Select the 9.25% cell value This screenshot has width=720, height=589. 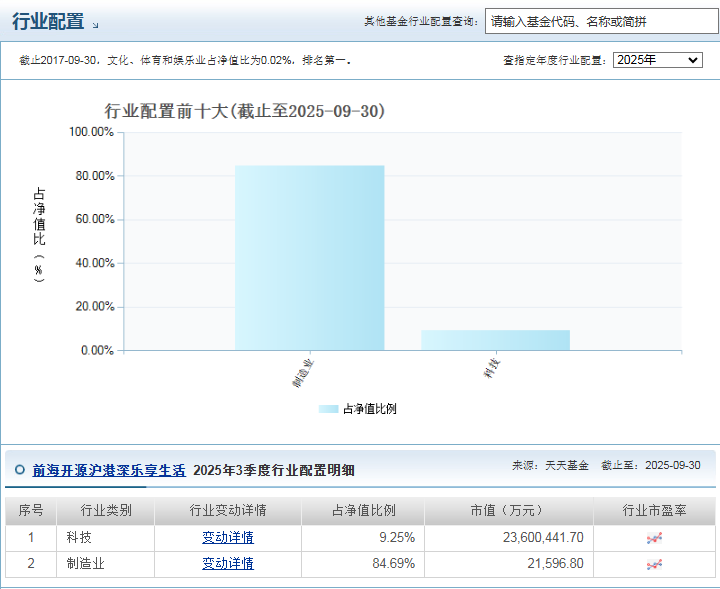pyautogui.click(x=397, y=537)
